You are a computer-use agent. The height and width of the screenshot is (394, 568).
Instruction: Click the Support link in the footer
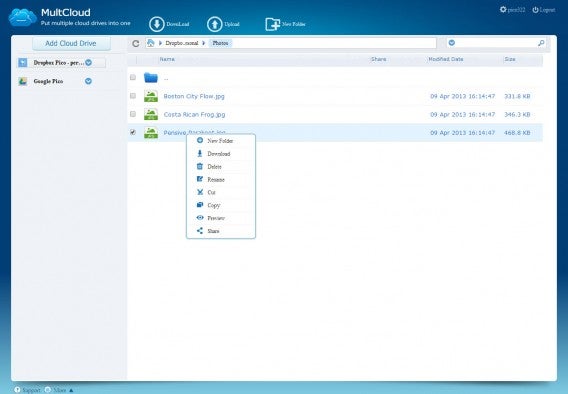point(31,390)
